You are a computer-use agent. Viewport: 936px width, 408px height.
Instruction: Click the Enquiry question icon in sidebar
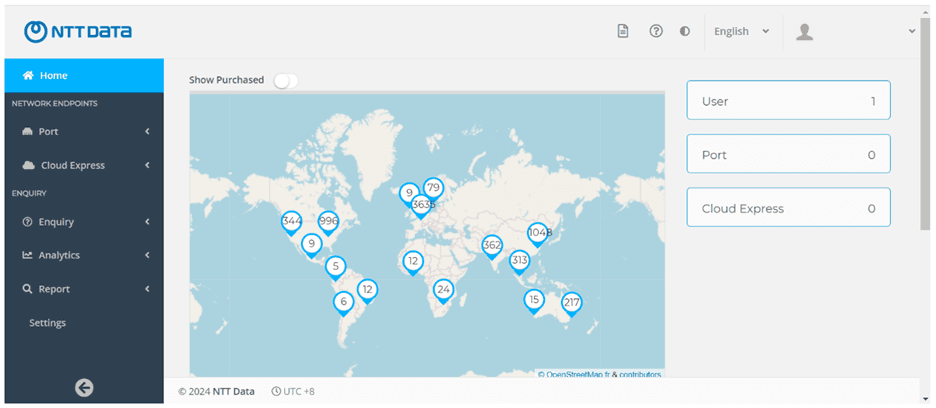tap(27, 222)
